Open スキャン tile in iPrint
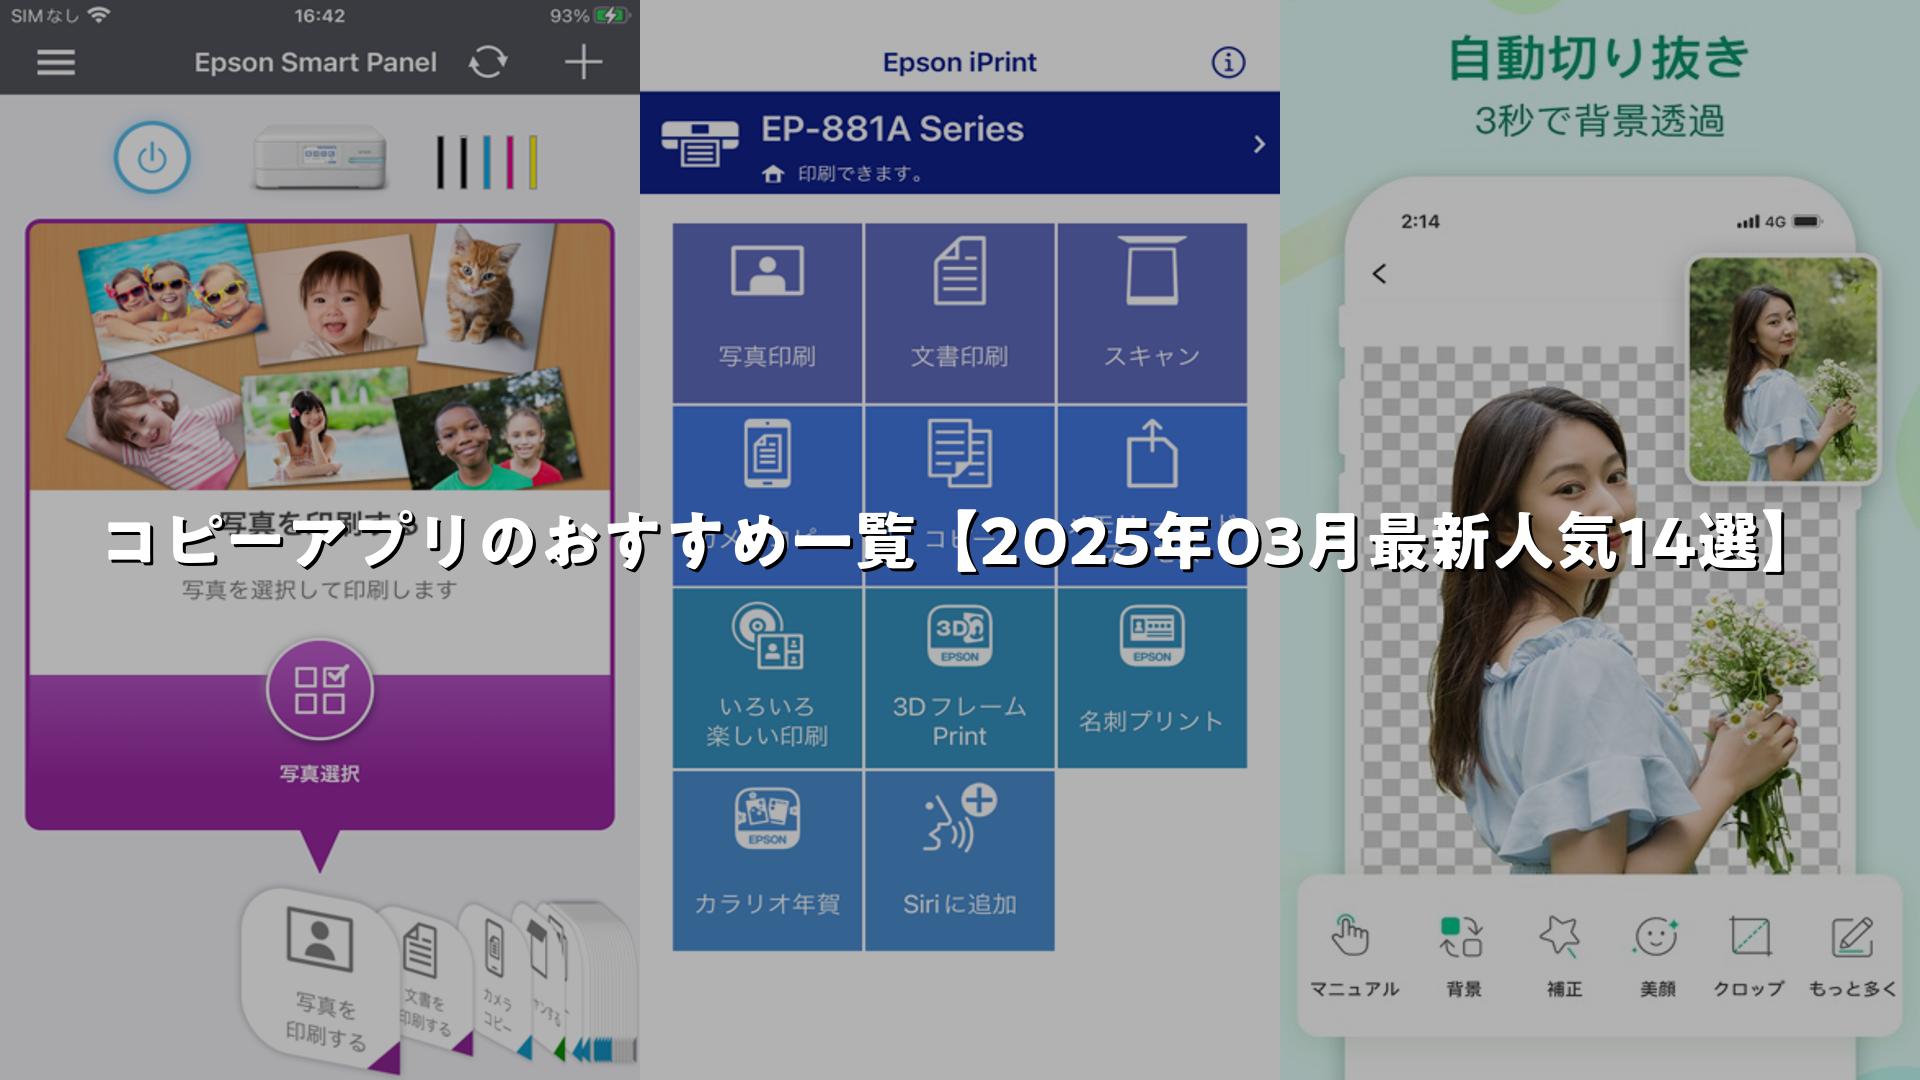1920x1080 pixels. pyautogui.click(x=1152, y=313)
